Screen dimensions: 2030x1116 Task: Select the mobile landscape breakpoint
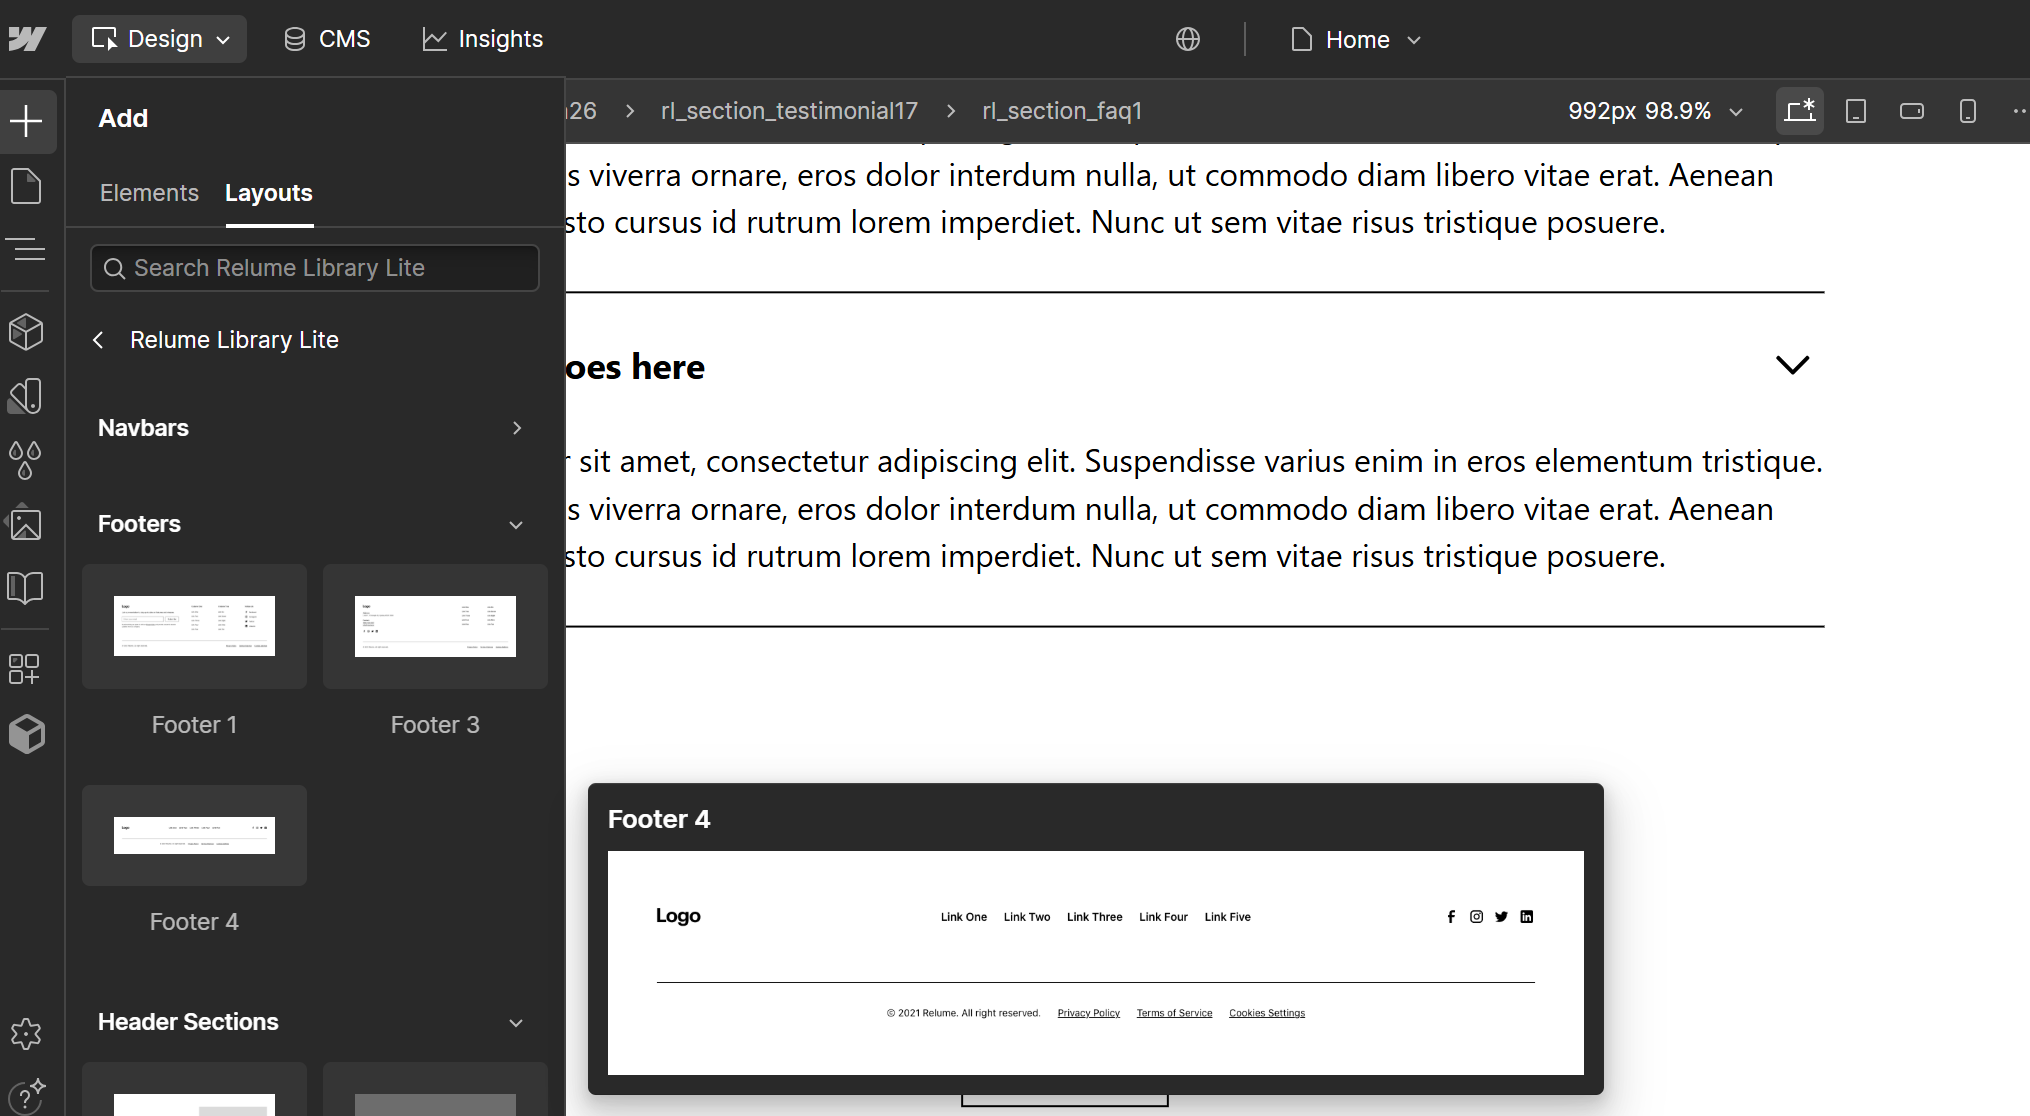click(1911, 111)
